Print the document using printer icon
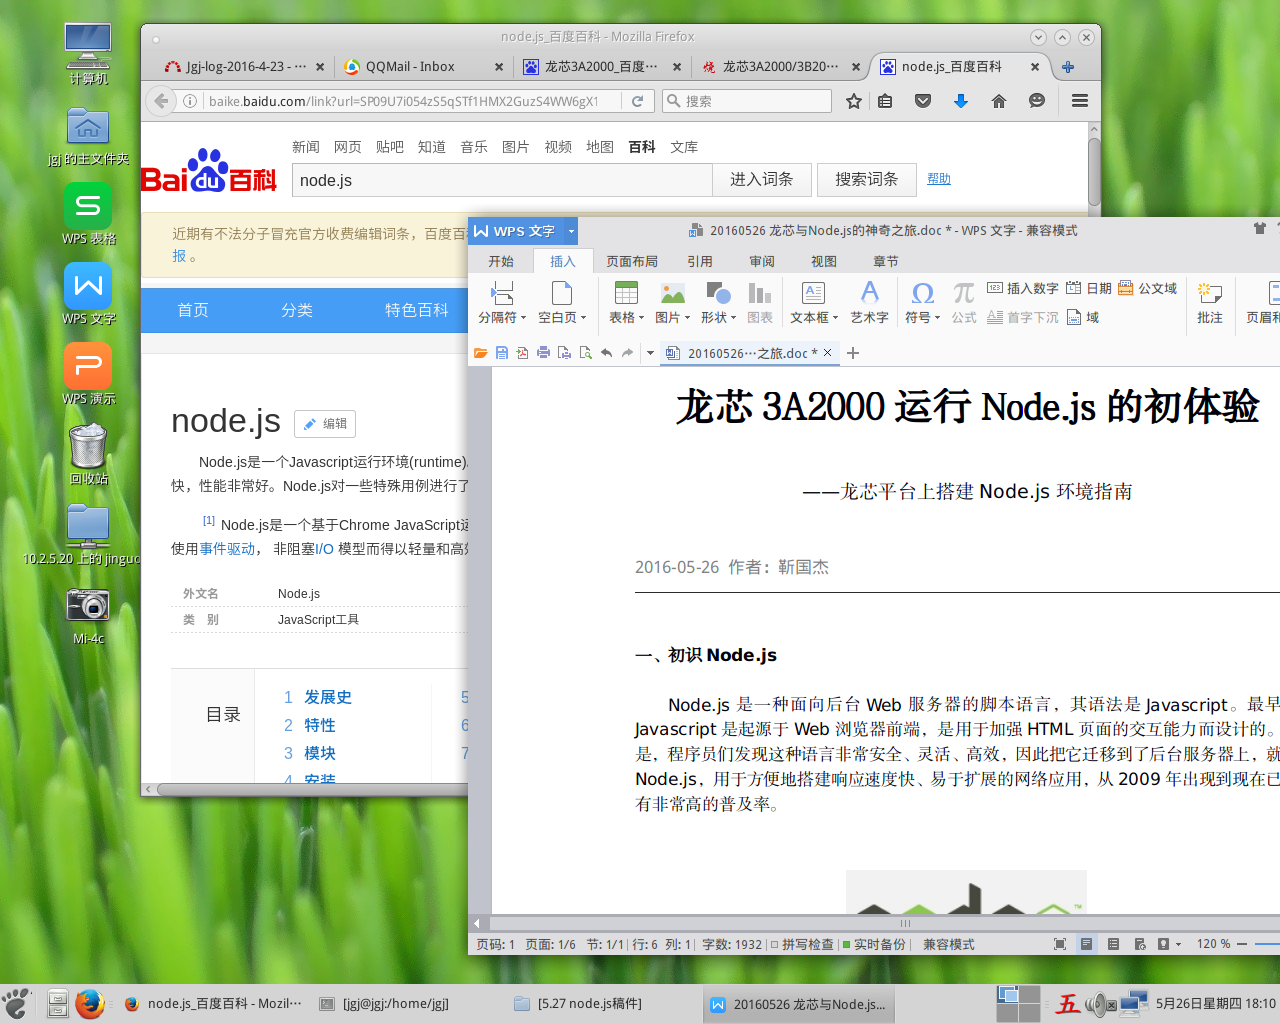 click(x=543, y=353)
